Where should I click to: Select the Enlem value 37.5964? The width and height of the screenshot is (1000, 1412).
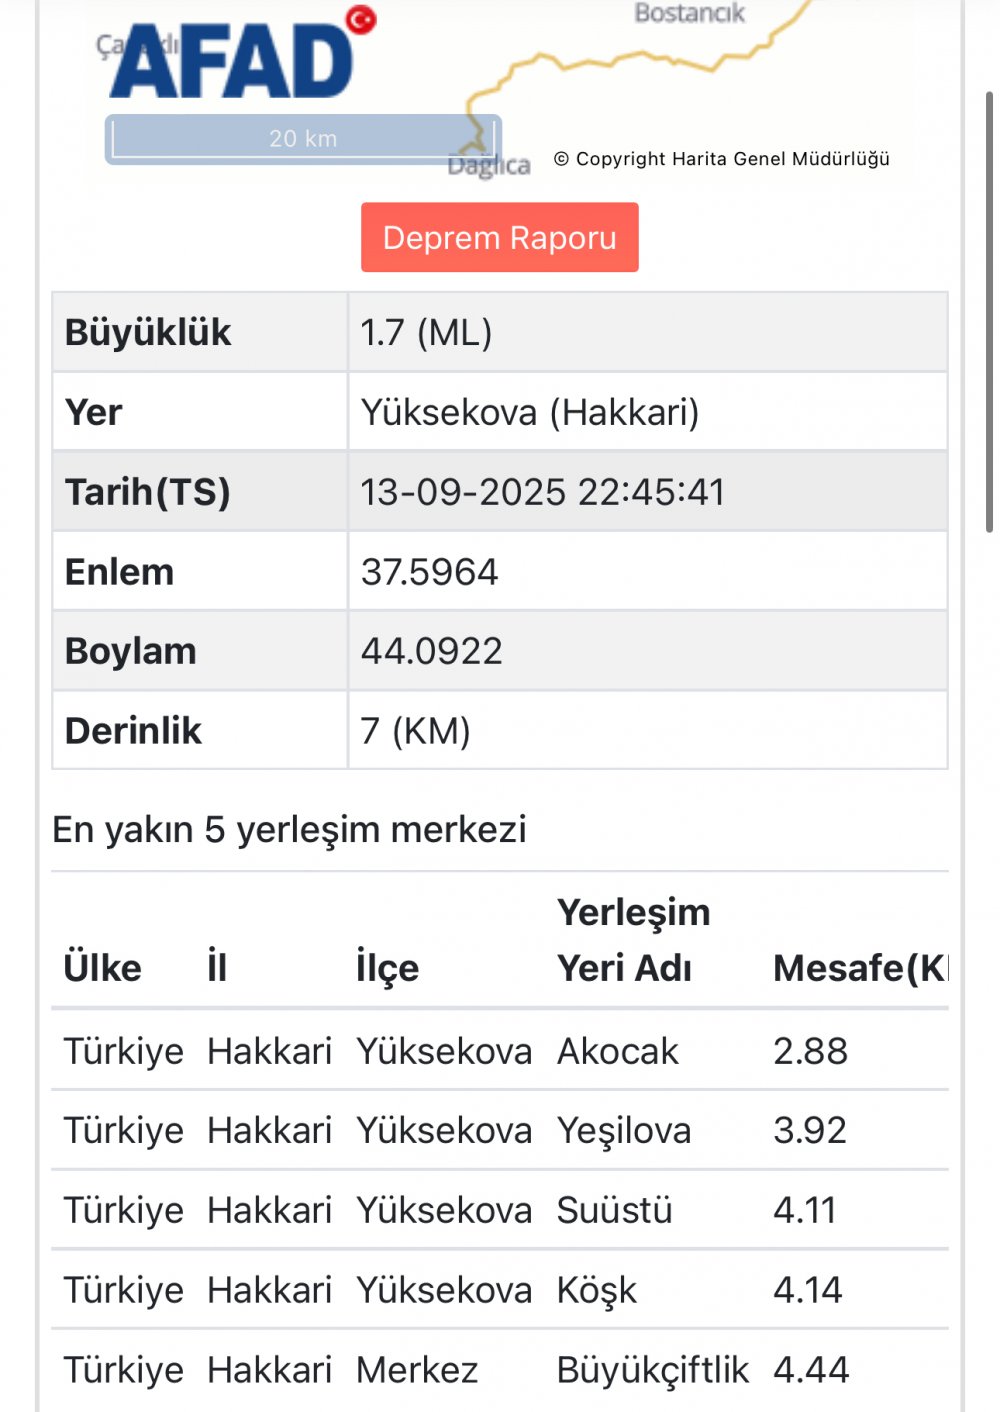(x=429, y=572)
